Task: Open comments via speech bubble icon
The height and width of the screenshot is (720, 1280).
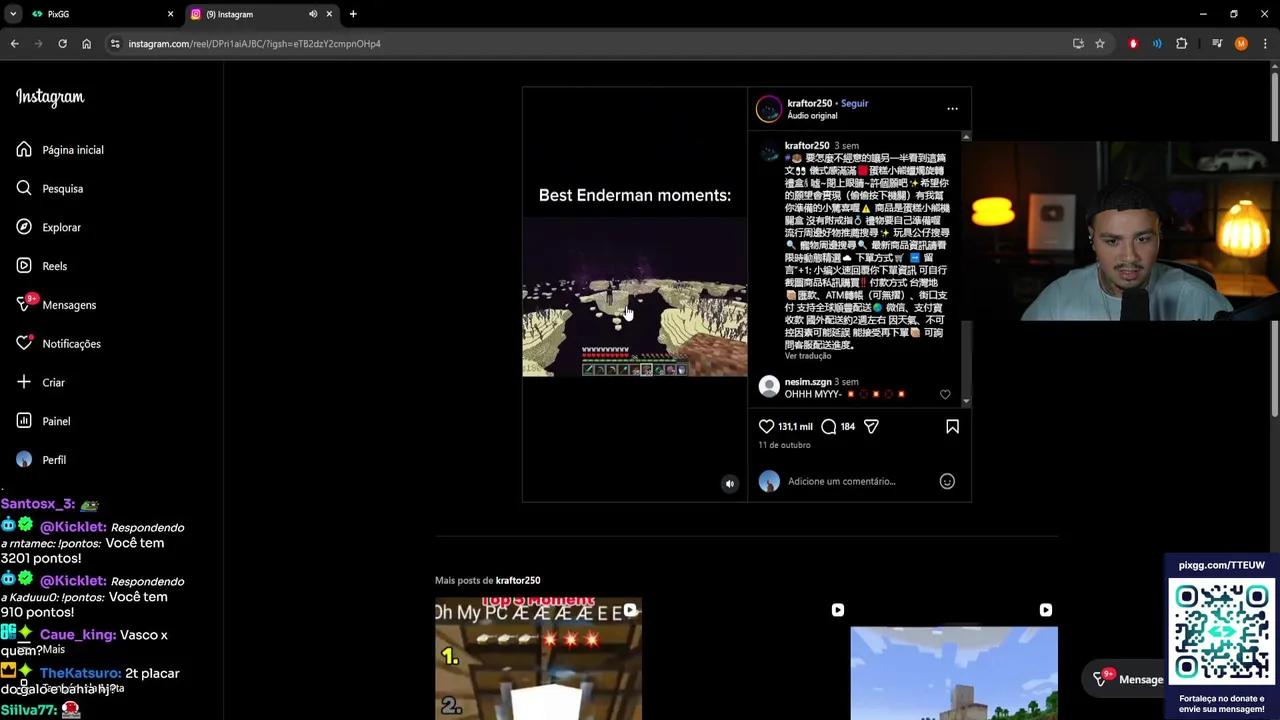Action: coord(829,427)
